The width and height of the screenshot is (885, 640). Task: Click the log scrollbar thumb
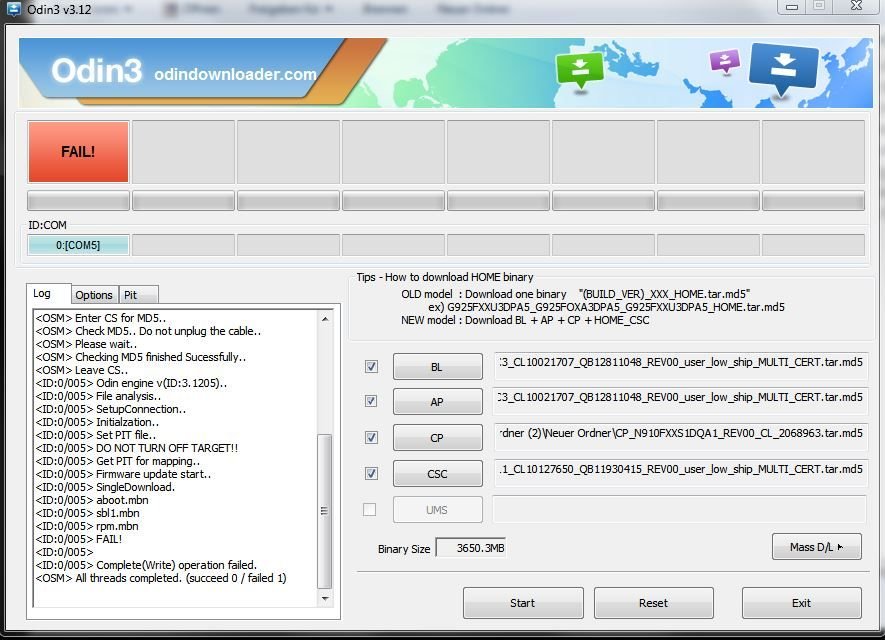click(325, 511)
